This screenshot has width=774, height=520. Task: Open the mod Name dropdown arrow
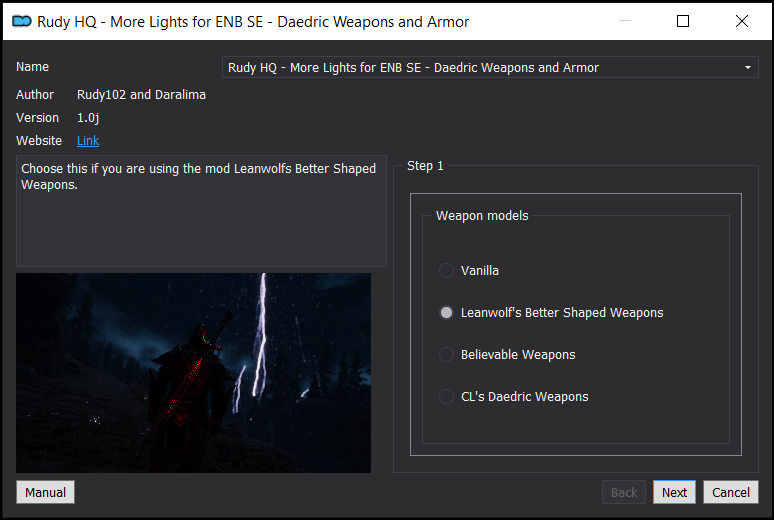pyautogui.click(x=748, y=68)
